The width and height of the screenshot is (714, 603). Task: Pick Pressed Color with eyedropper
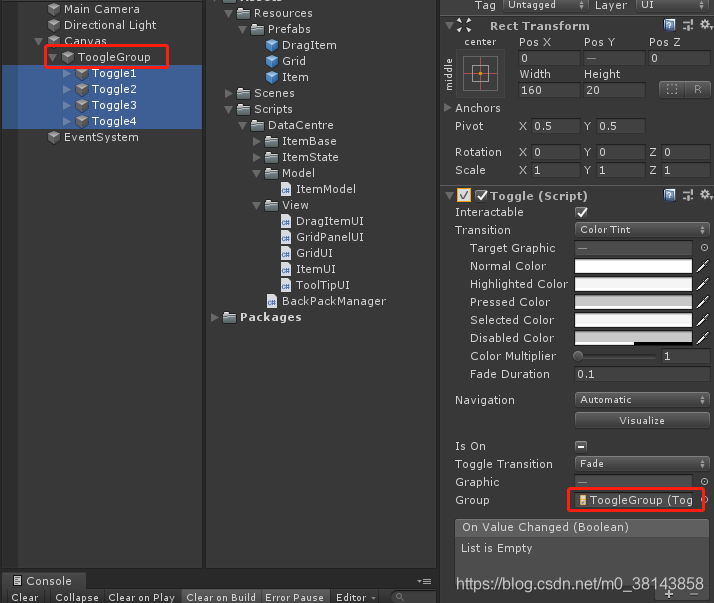tap(703, 302)
